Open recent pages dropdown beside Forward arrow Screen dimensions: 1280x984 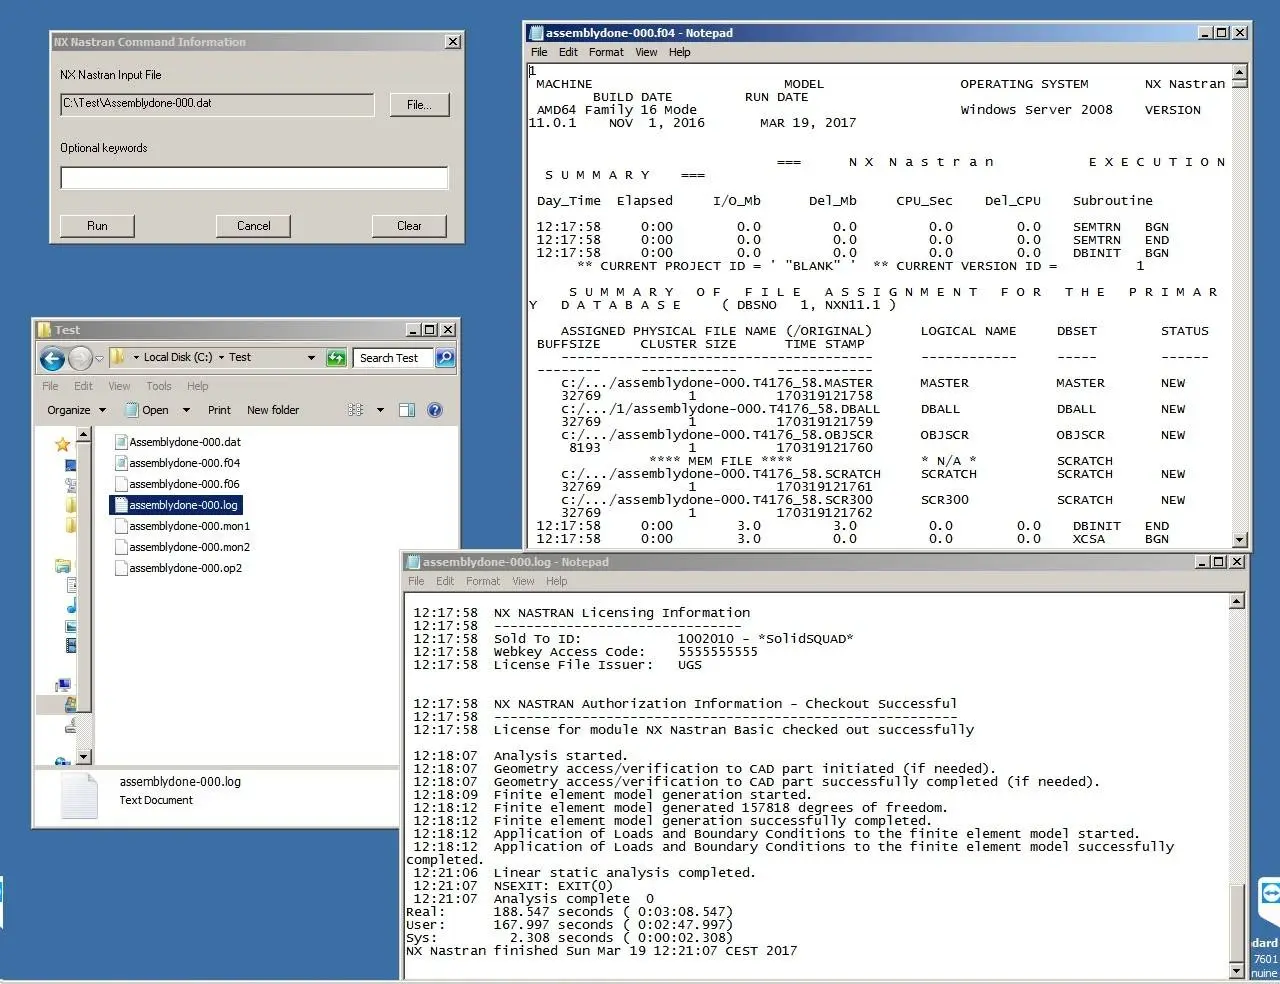click(x=99, y=358)
